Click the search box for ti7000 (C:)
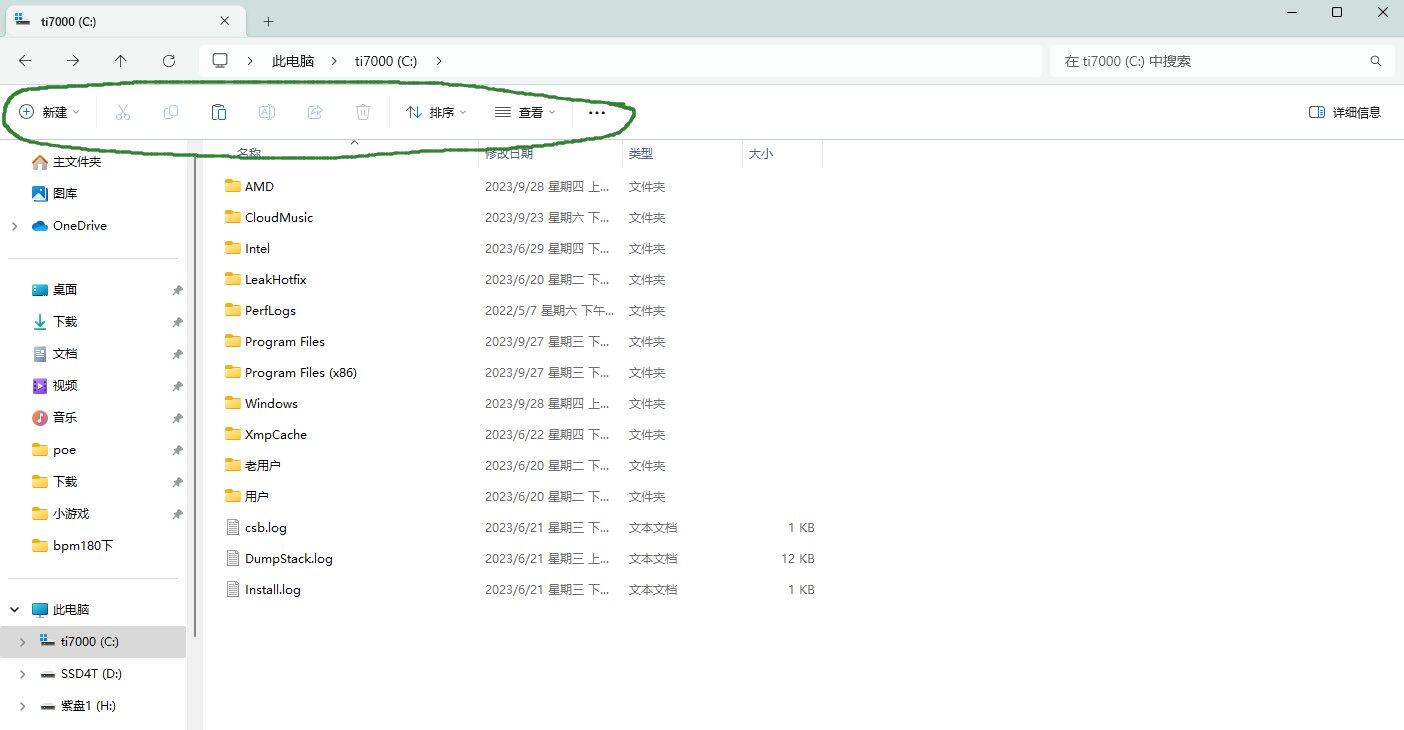Viewport: 1404px width, 730px height. (x=1222, y=61)
